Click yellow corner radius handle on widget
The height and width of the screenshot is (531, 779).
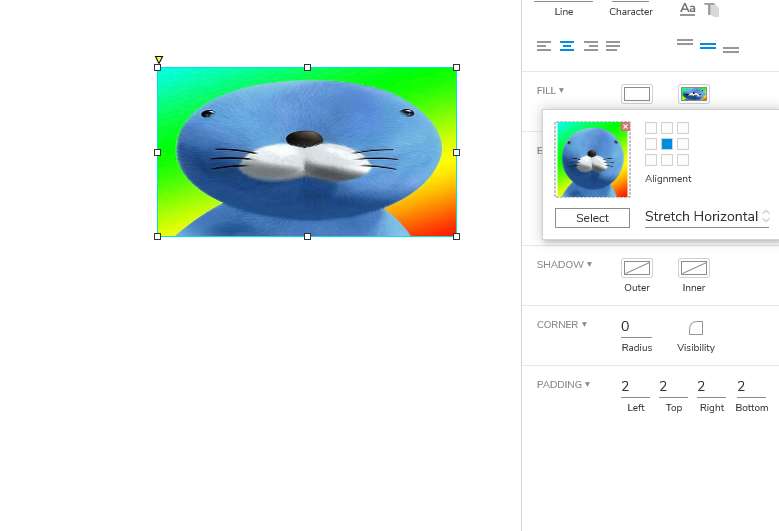coord(158,60)
